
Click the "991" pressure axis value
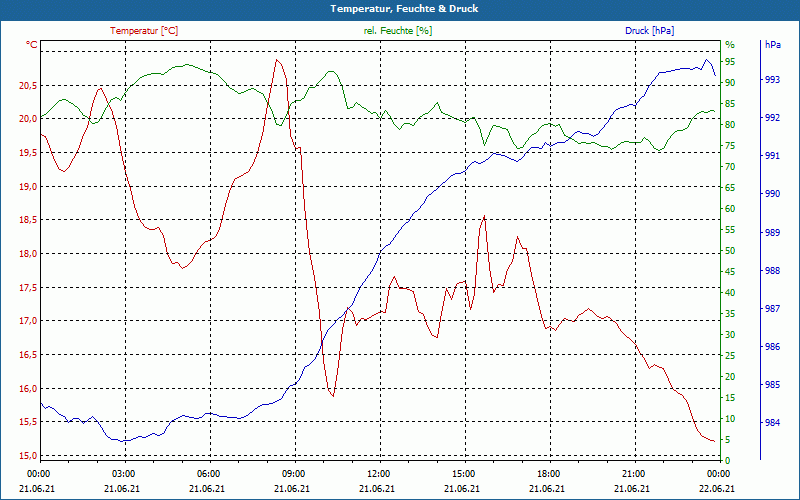coord(772,156)
